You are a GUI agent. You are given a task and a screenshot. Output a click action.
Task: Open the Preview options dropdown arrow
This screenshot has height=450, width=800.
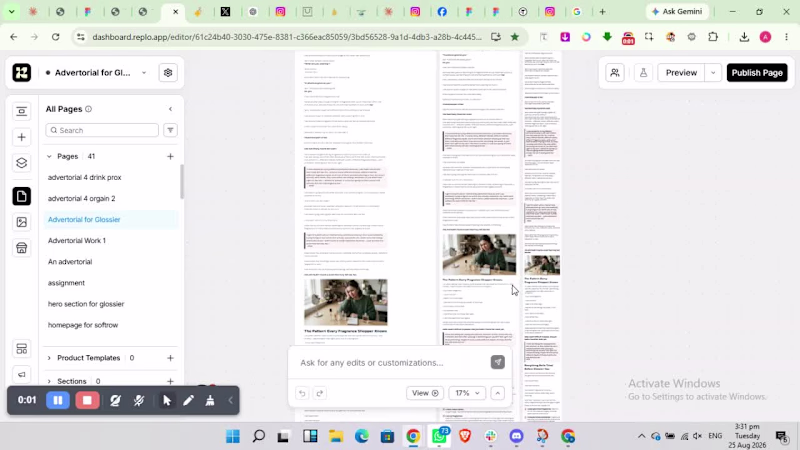(713, 72)
